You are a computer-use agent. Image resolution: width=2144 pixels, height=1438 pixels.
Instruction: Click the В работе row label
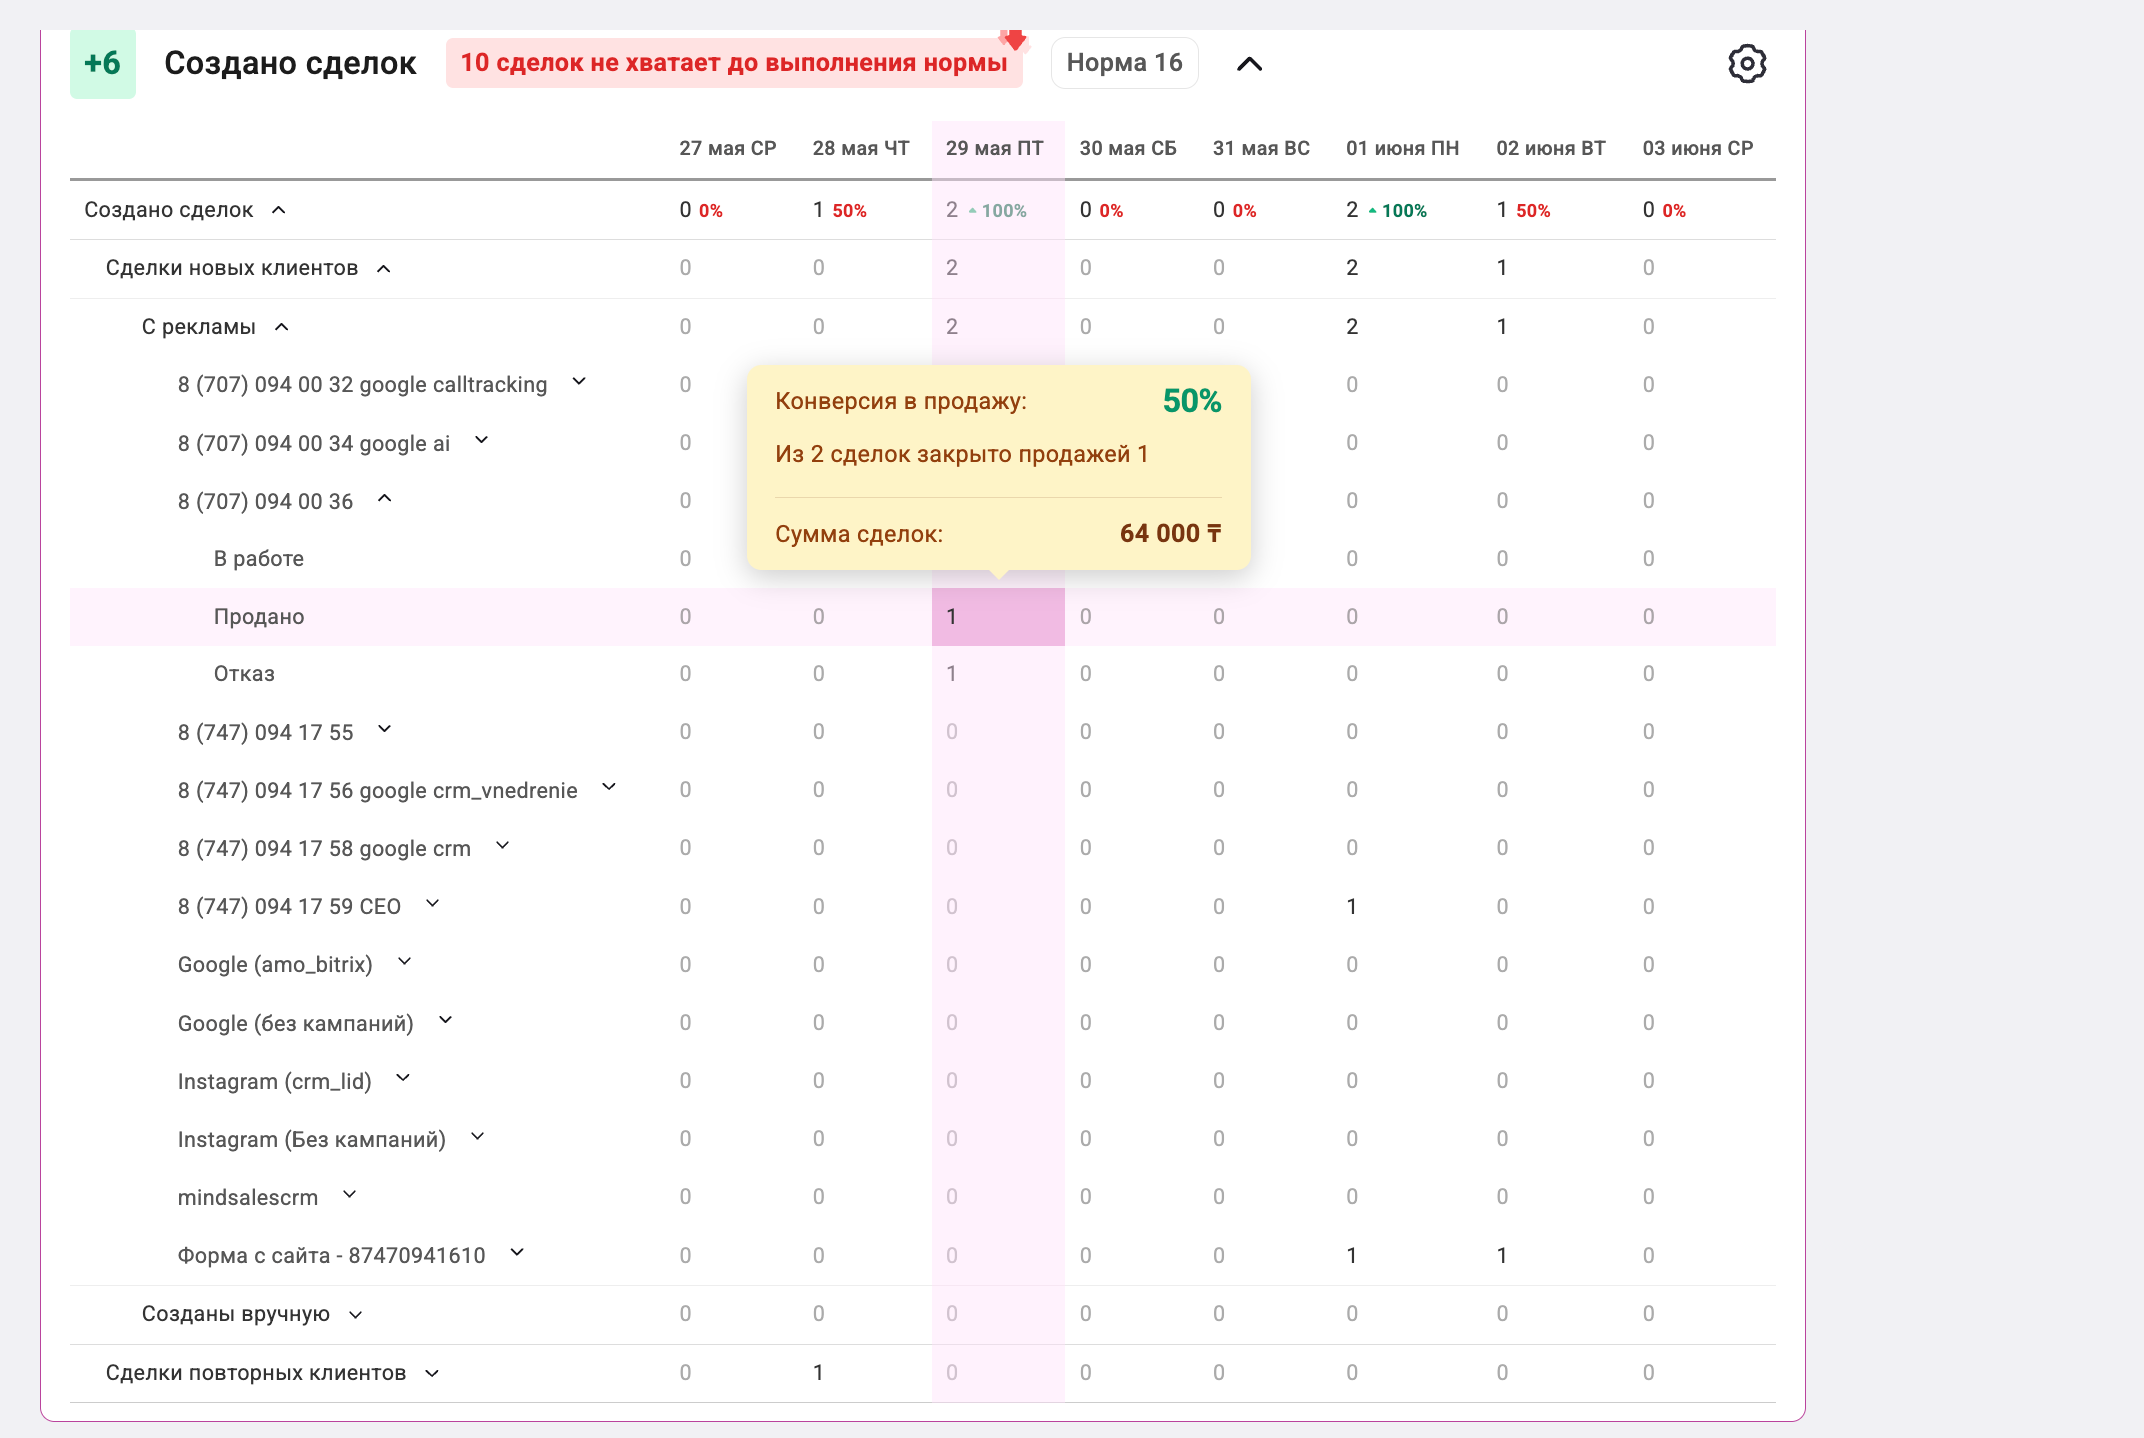click(x=259, y=559)
